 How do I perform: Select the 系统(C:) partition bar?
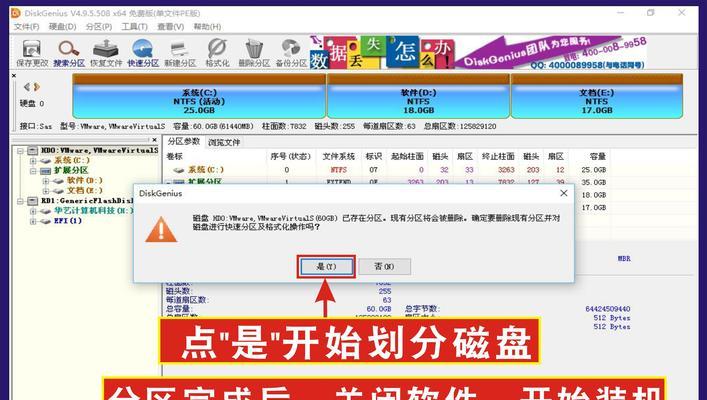pyautogui.click(x=199, y=96)
